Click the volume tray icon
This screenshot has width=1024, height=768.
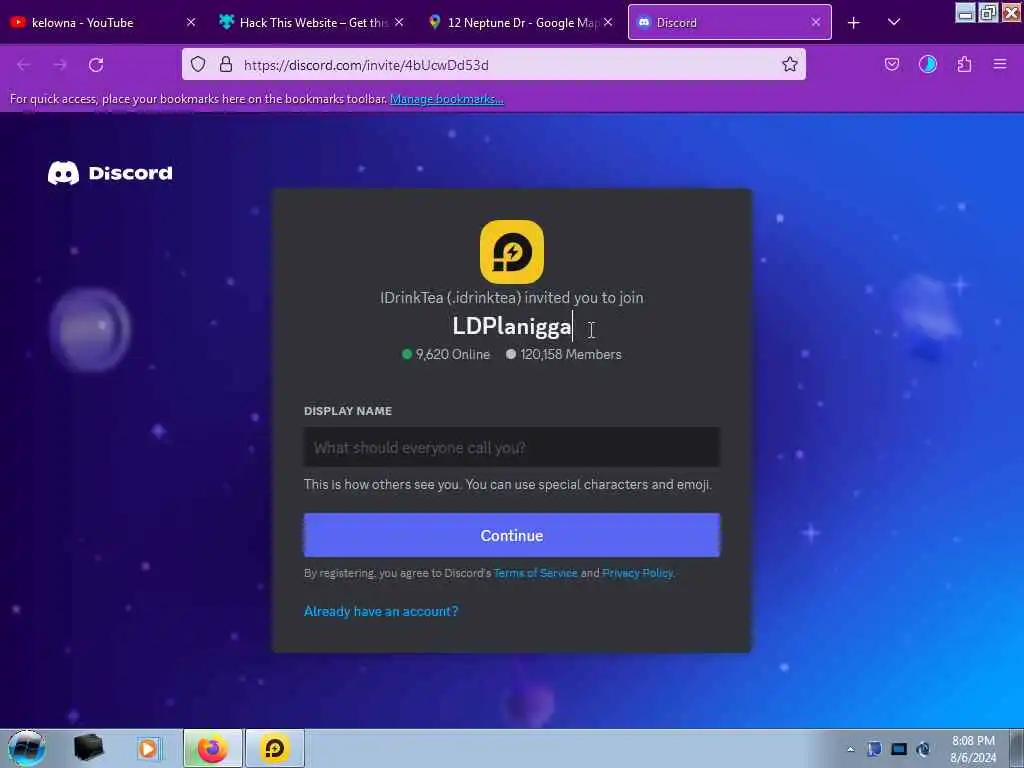[923, 749]
